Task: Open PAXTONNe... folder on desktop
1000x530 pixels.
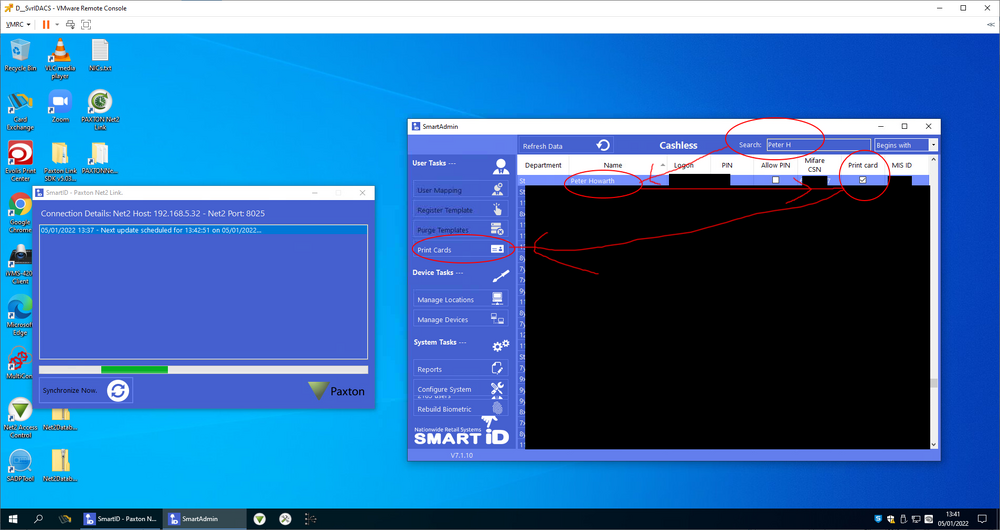Action: [100, 158]
